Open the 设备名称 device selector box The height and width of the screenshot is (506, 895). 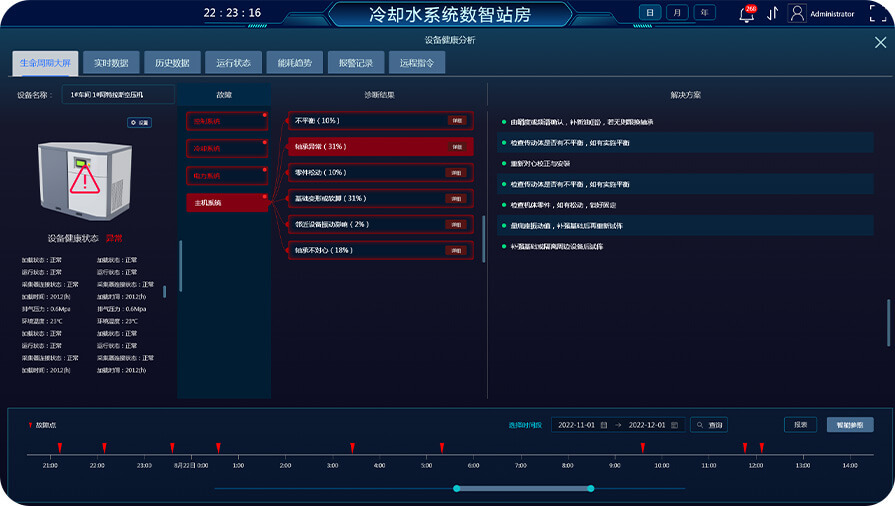coord(118,95)
